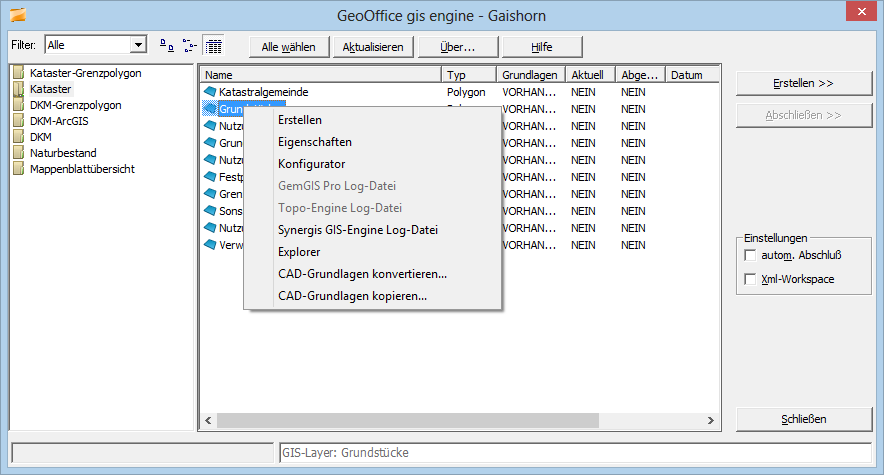Click the folder icon beside Kataster-Grenzpolygon

(19, 73)
